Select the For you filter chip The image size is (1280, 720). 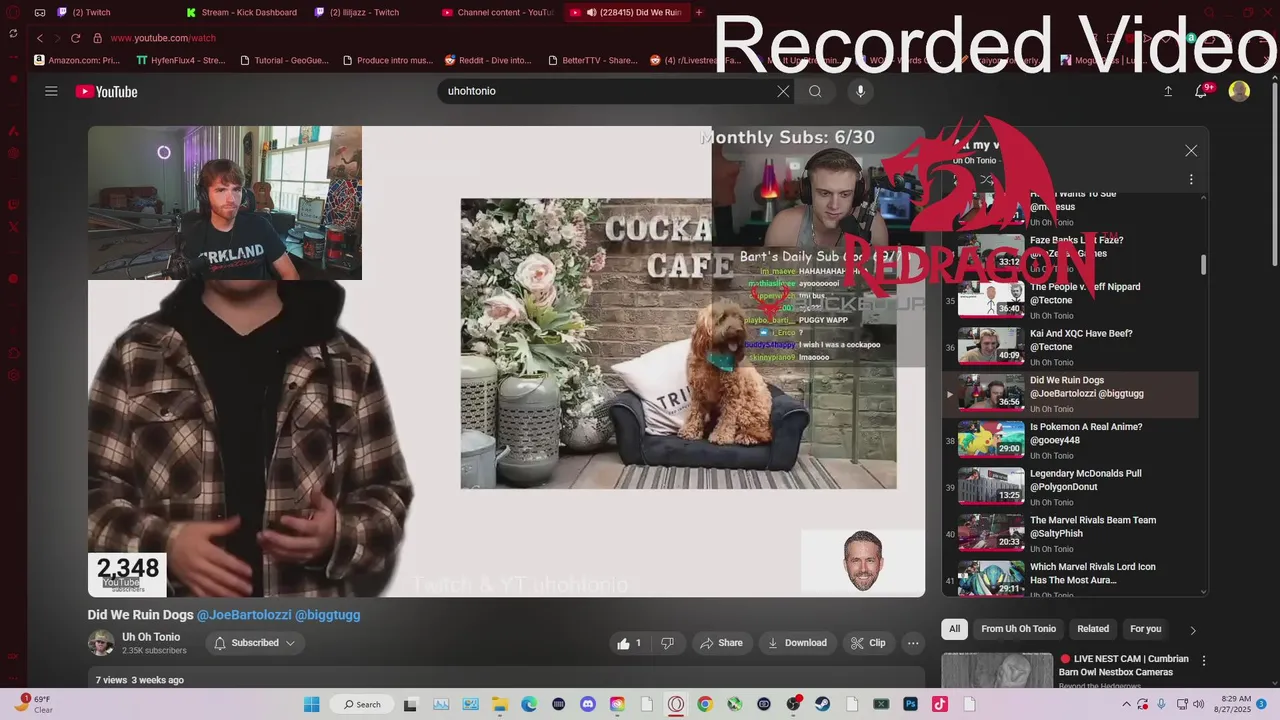(1145, 629)
